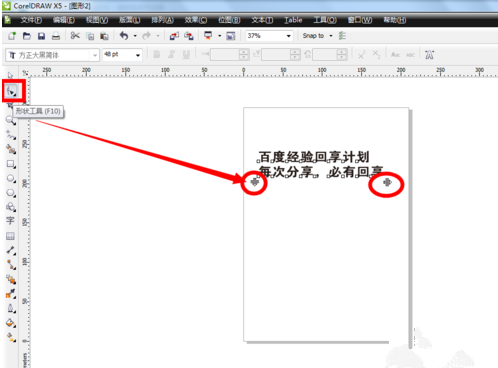Open the 文件(F) menu
This screenshot has height=368, width=498.
(x=31, y=20)
